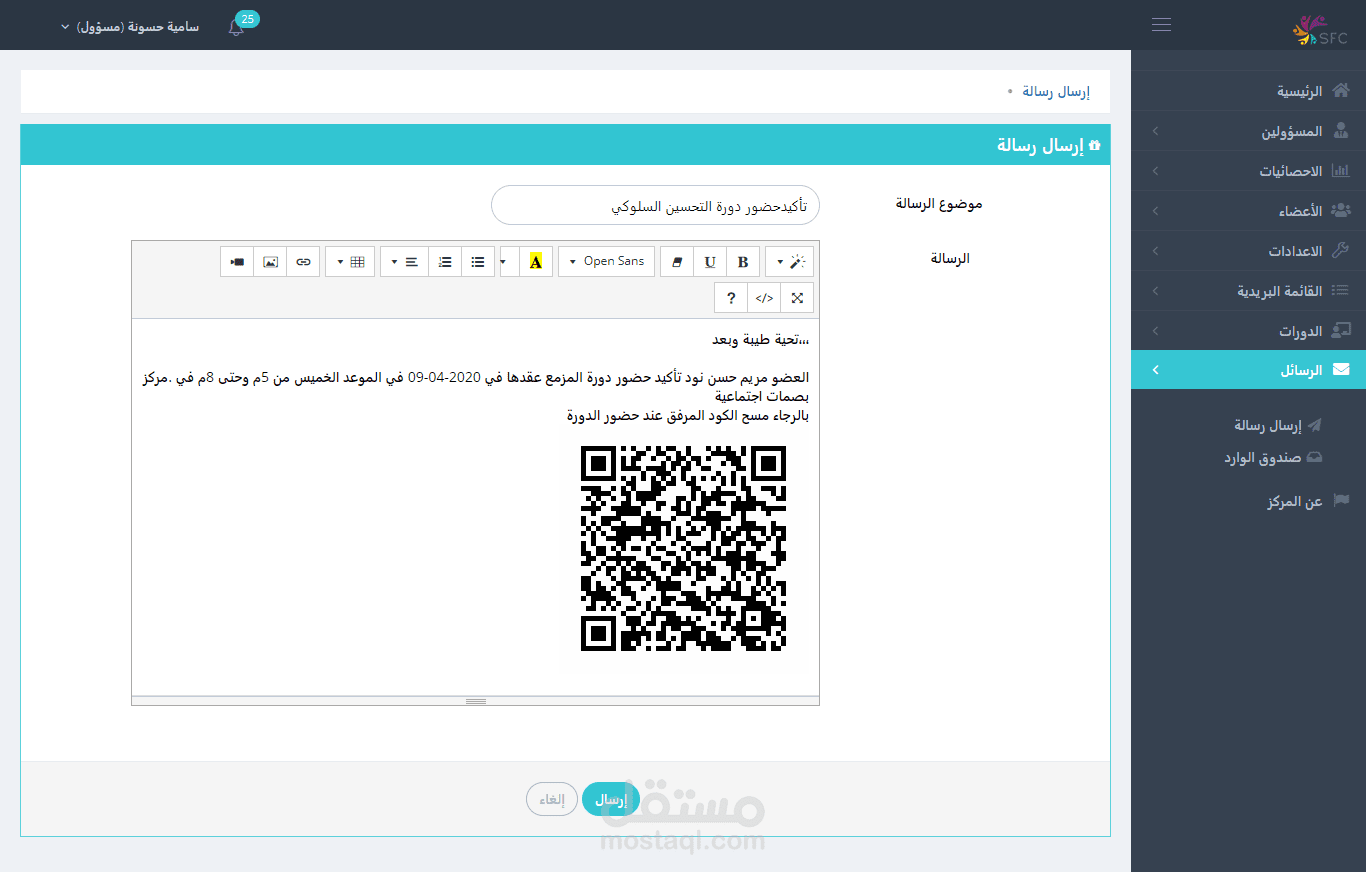Toggle the sidebar hamburger menu
The image size is (1366, 872).
click(x=1161, y=25)
